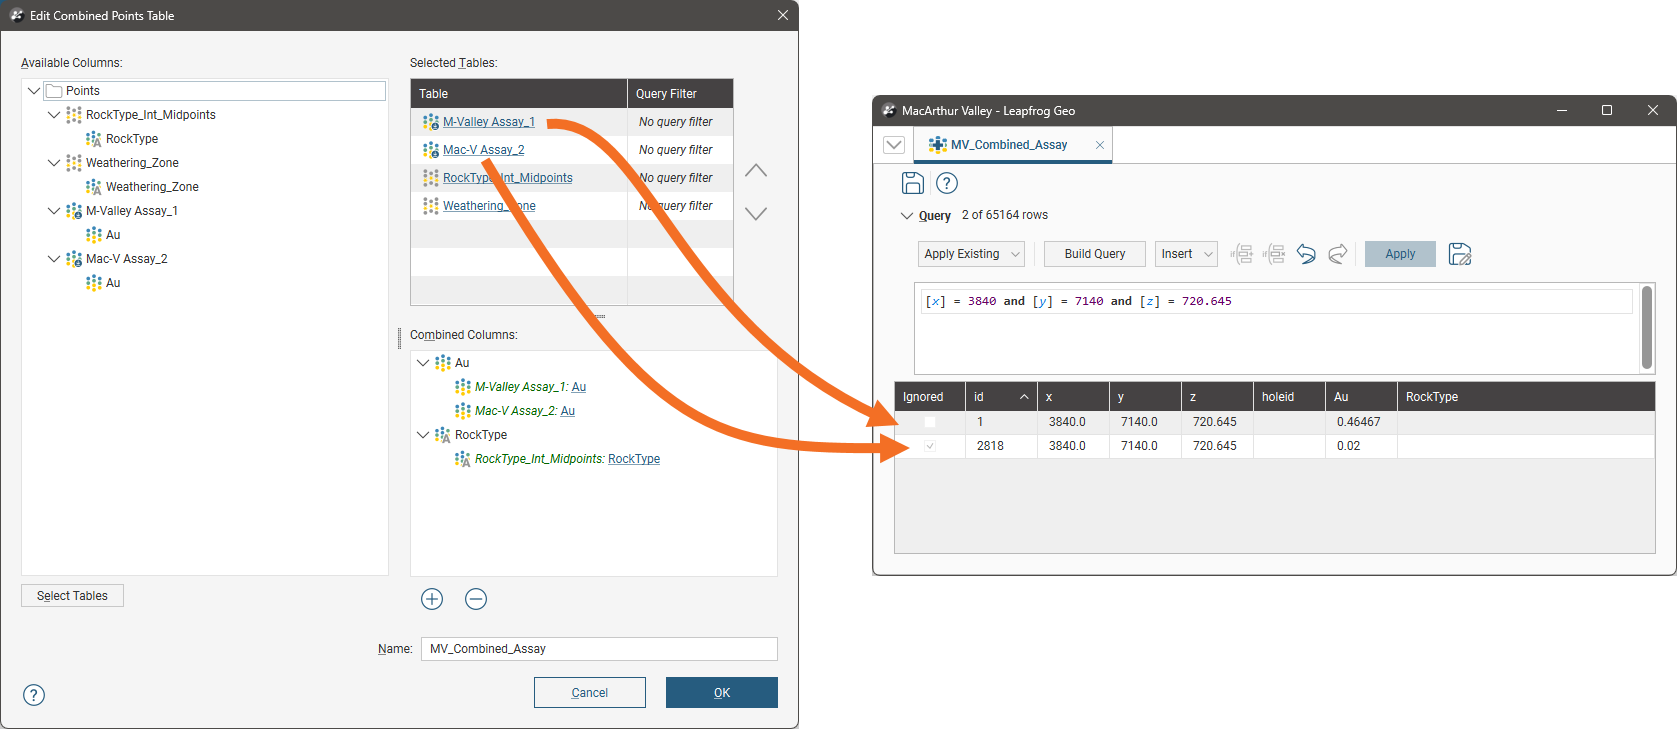Toggle Ignored checkbox for row id 1
Screen dimensions: 1677x729
930,422
